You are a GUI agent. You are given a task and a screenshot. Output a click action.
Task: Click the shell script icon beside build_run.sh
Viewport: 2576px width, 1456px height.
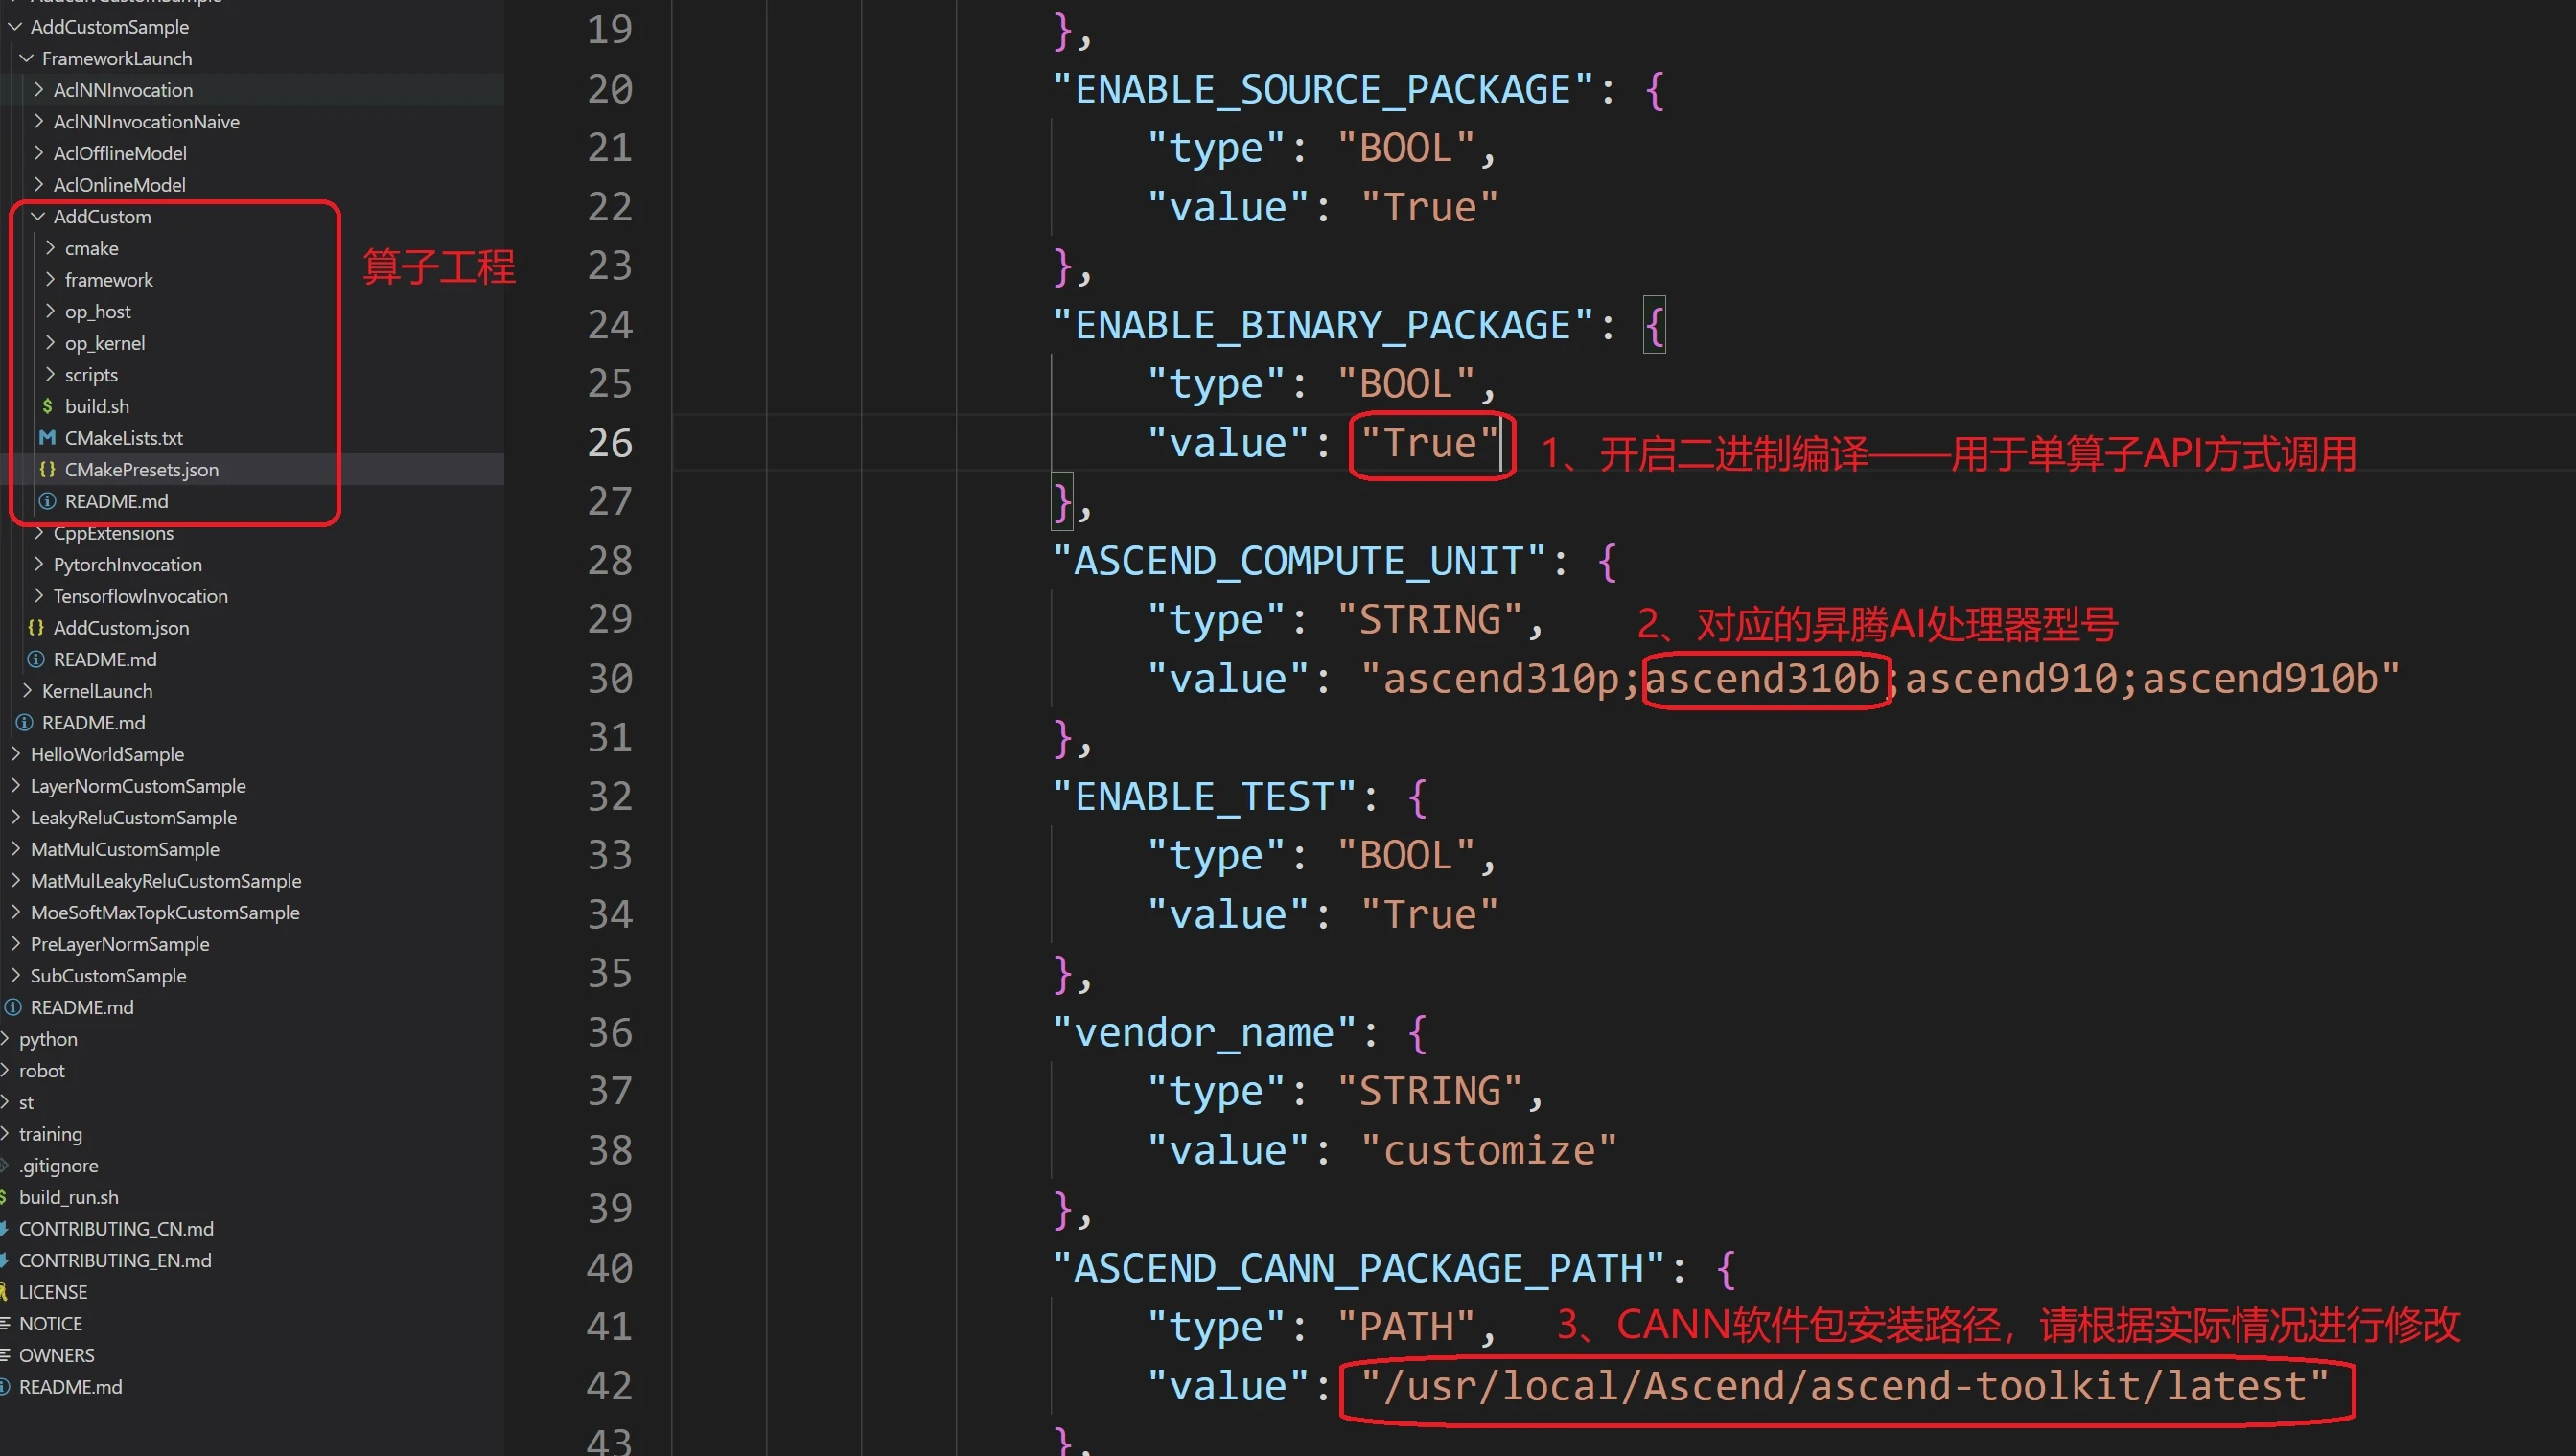click(5, 1197)
